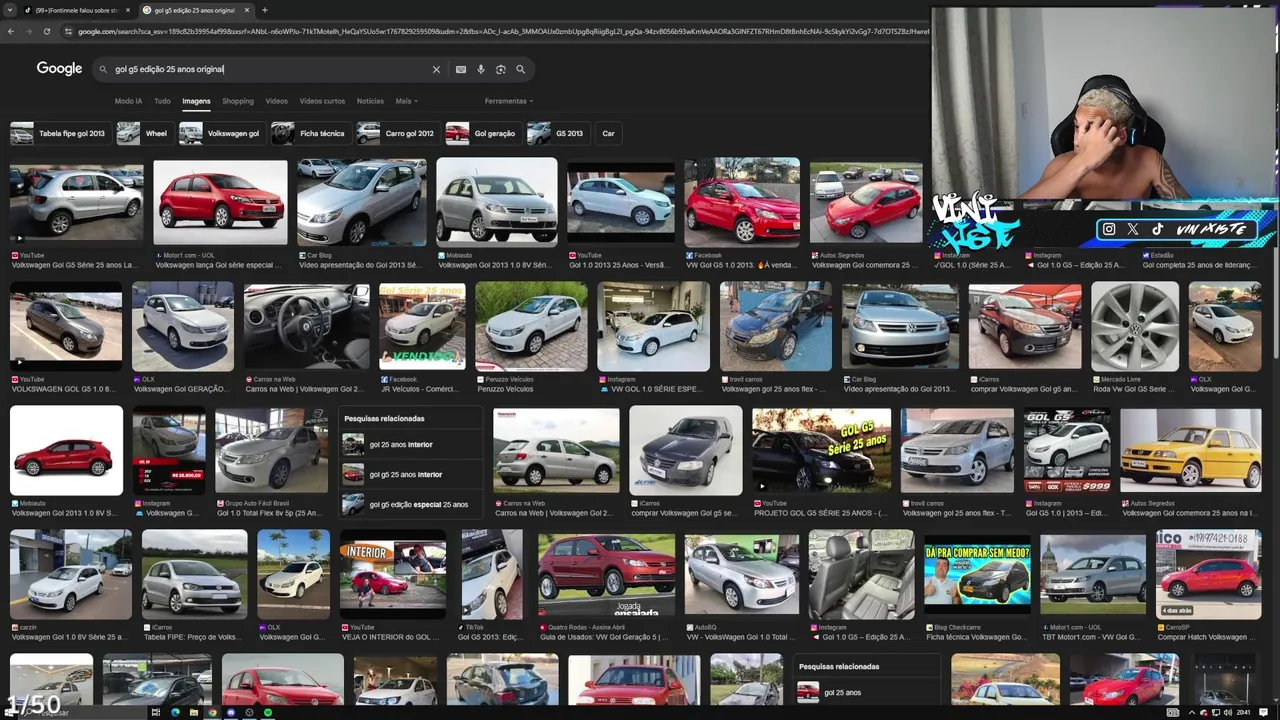The height and width of the screenshot is (720, 1280).
Task: Go back using the browser back arrow
Action: tap(11, 31)
